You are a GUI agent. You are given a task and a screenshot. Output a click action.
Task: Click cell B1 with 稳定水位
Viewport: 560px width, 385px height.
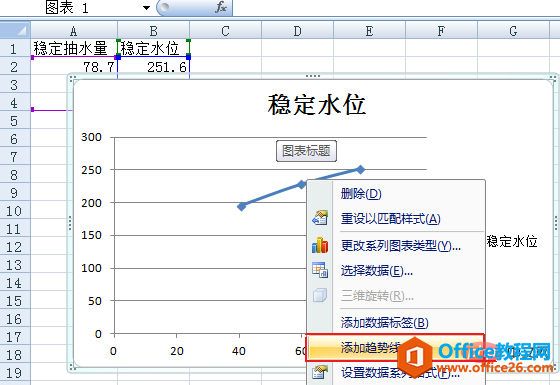coord(154,48)
